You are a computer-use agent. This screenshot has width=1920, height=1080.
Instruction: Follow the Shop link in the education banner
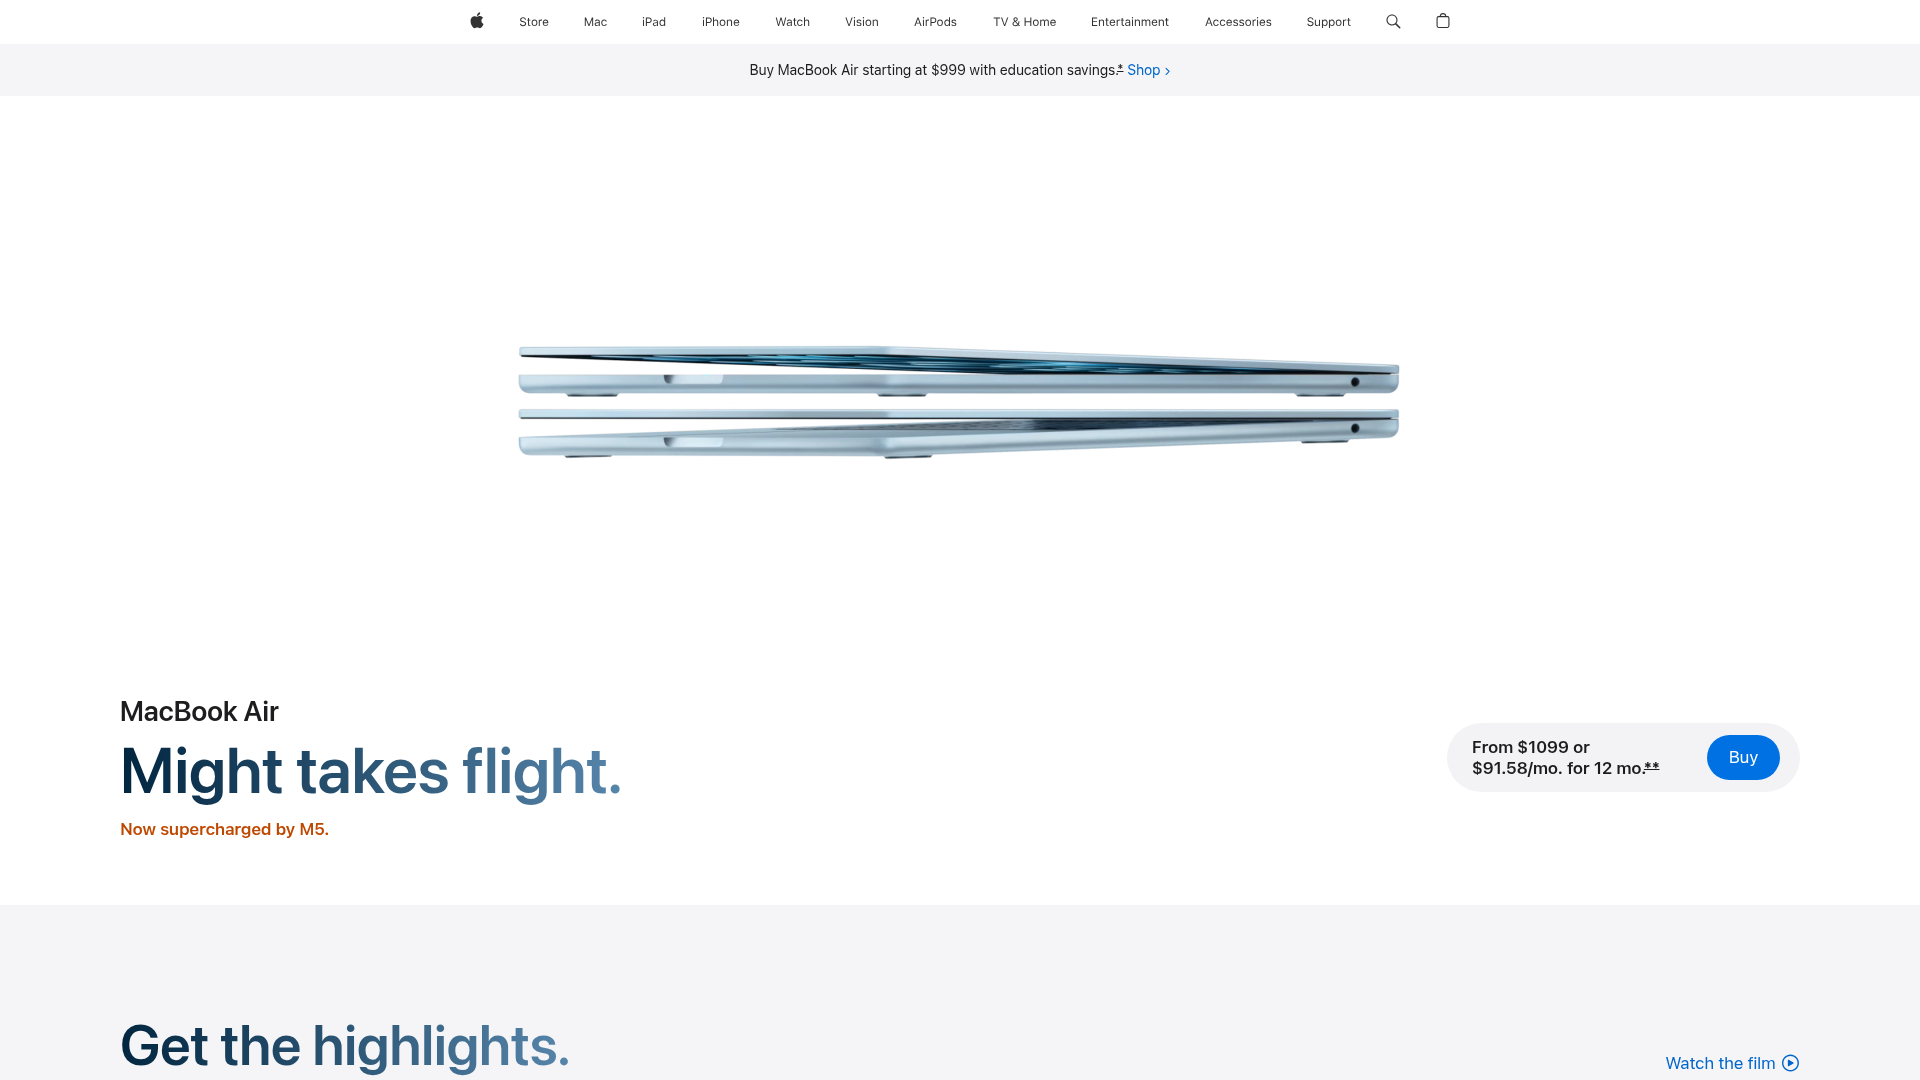[1143, 70]
